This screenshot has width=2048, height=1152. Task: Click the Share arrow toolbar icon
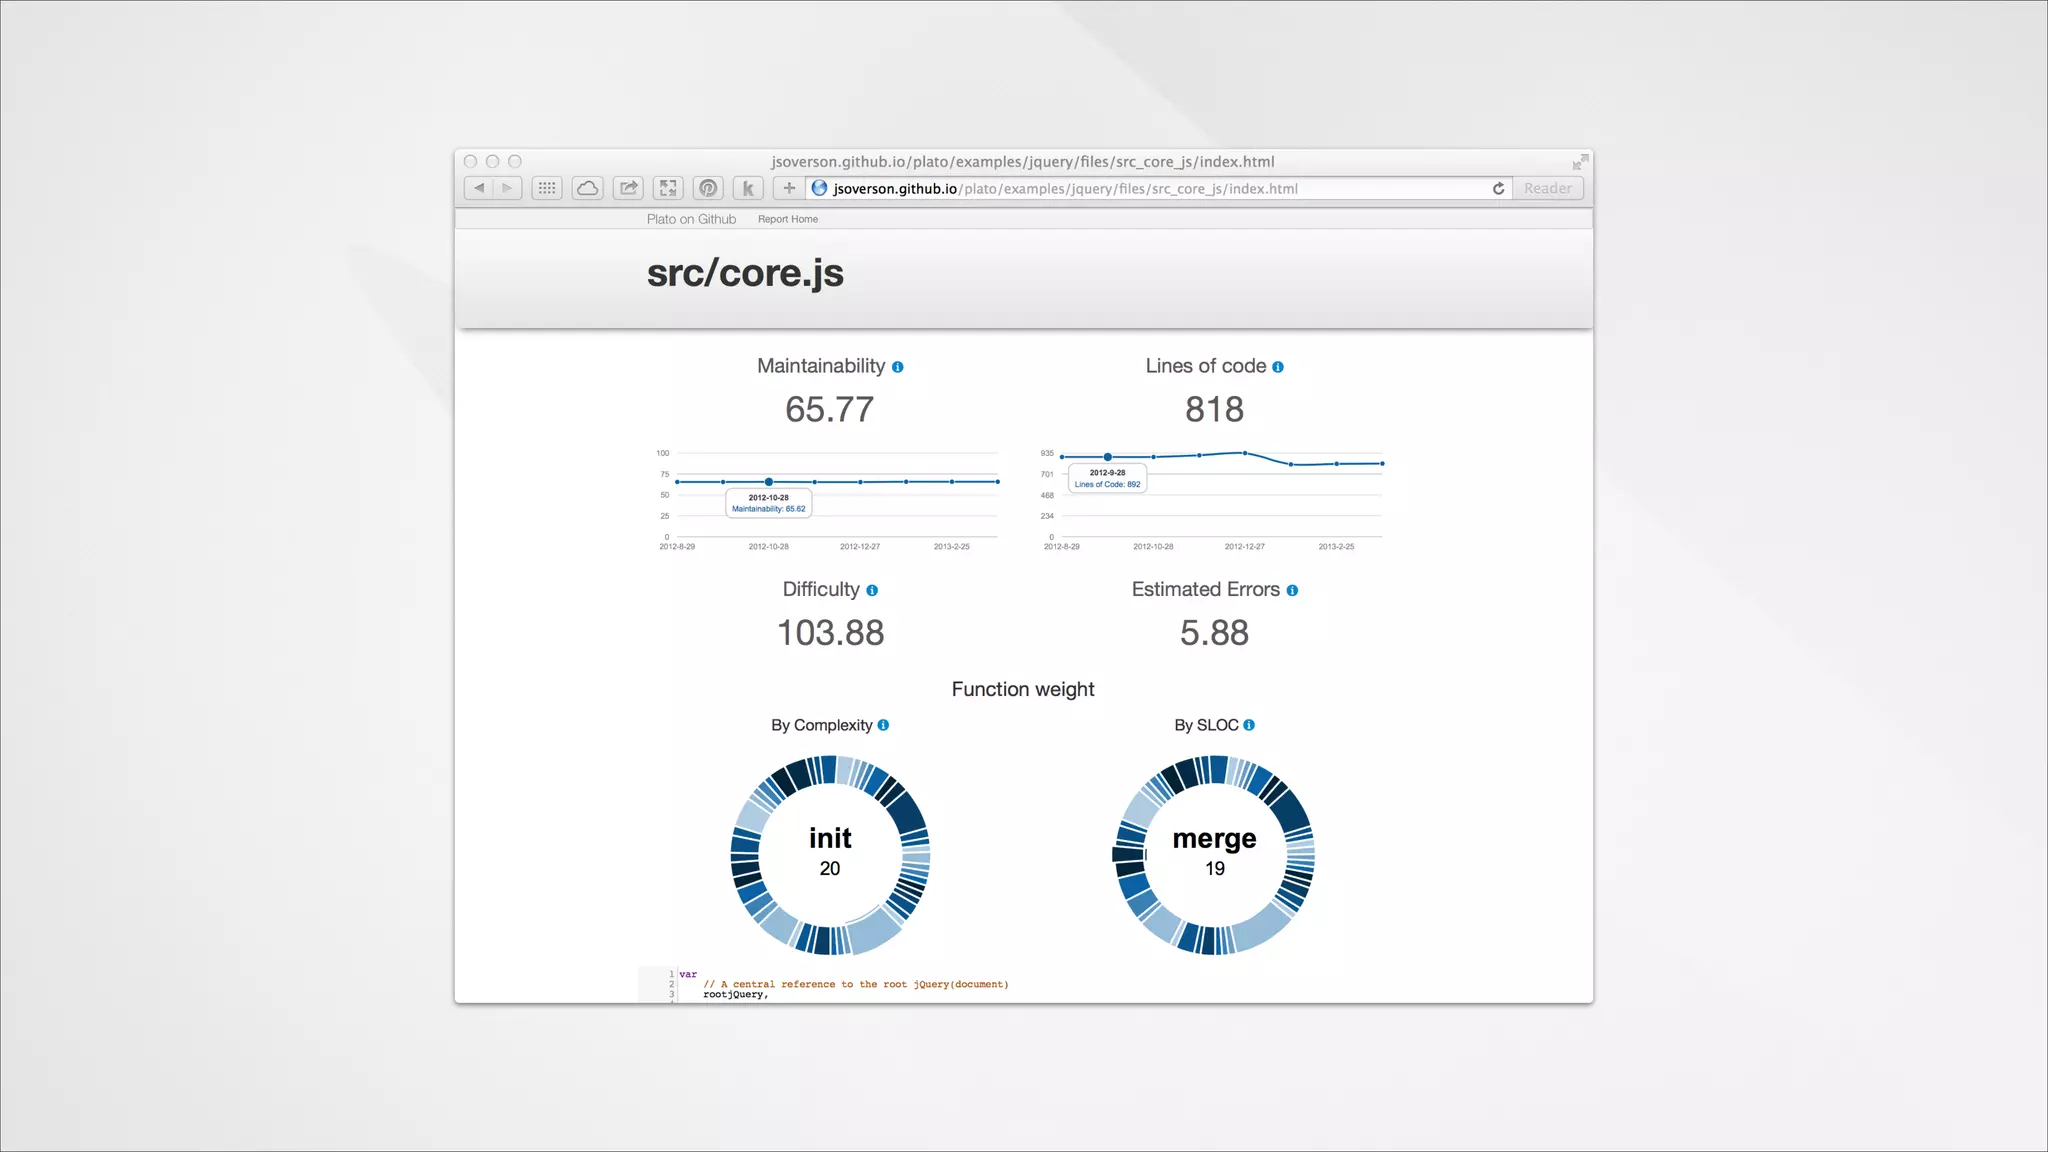pos(628,188)
